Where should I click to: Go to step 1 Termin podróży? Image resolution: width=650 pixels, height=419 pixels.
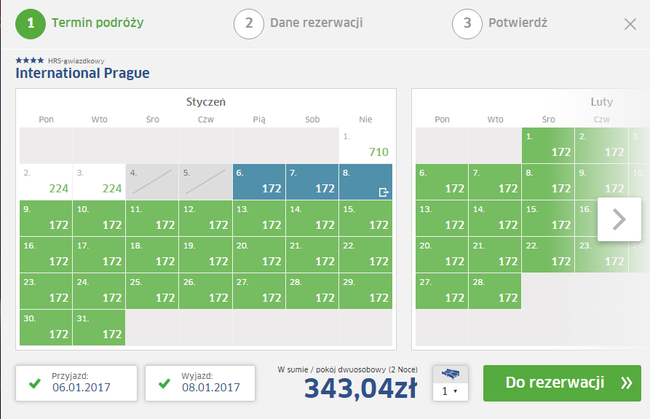point(80,24)
